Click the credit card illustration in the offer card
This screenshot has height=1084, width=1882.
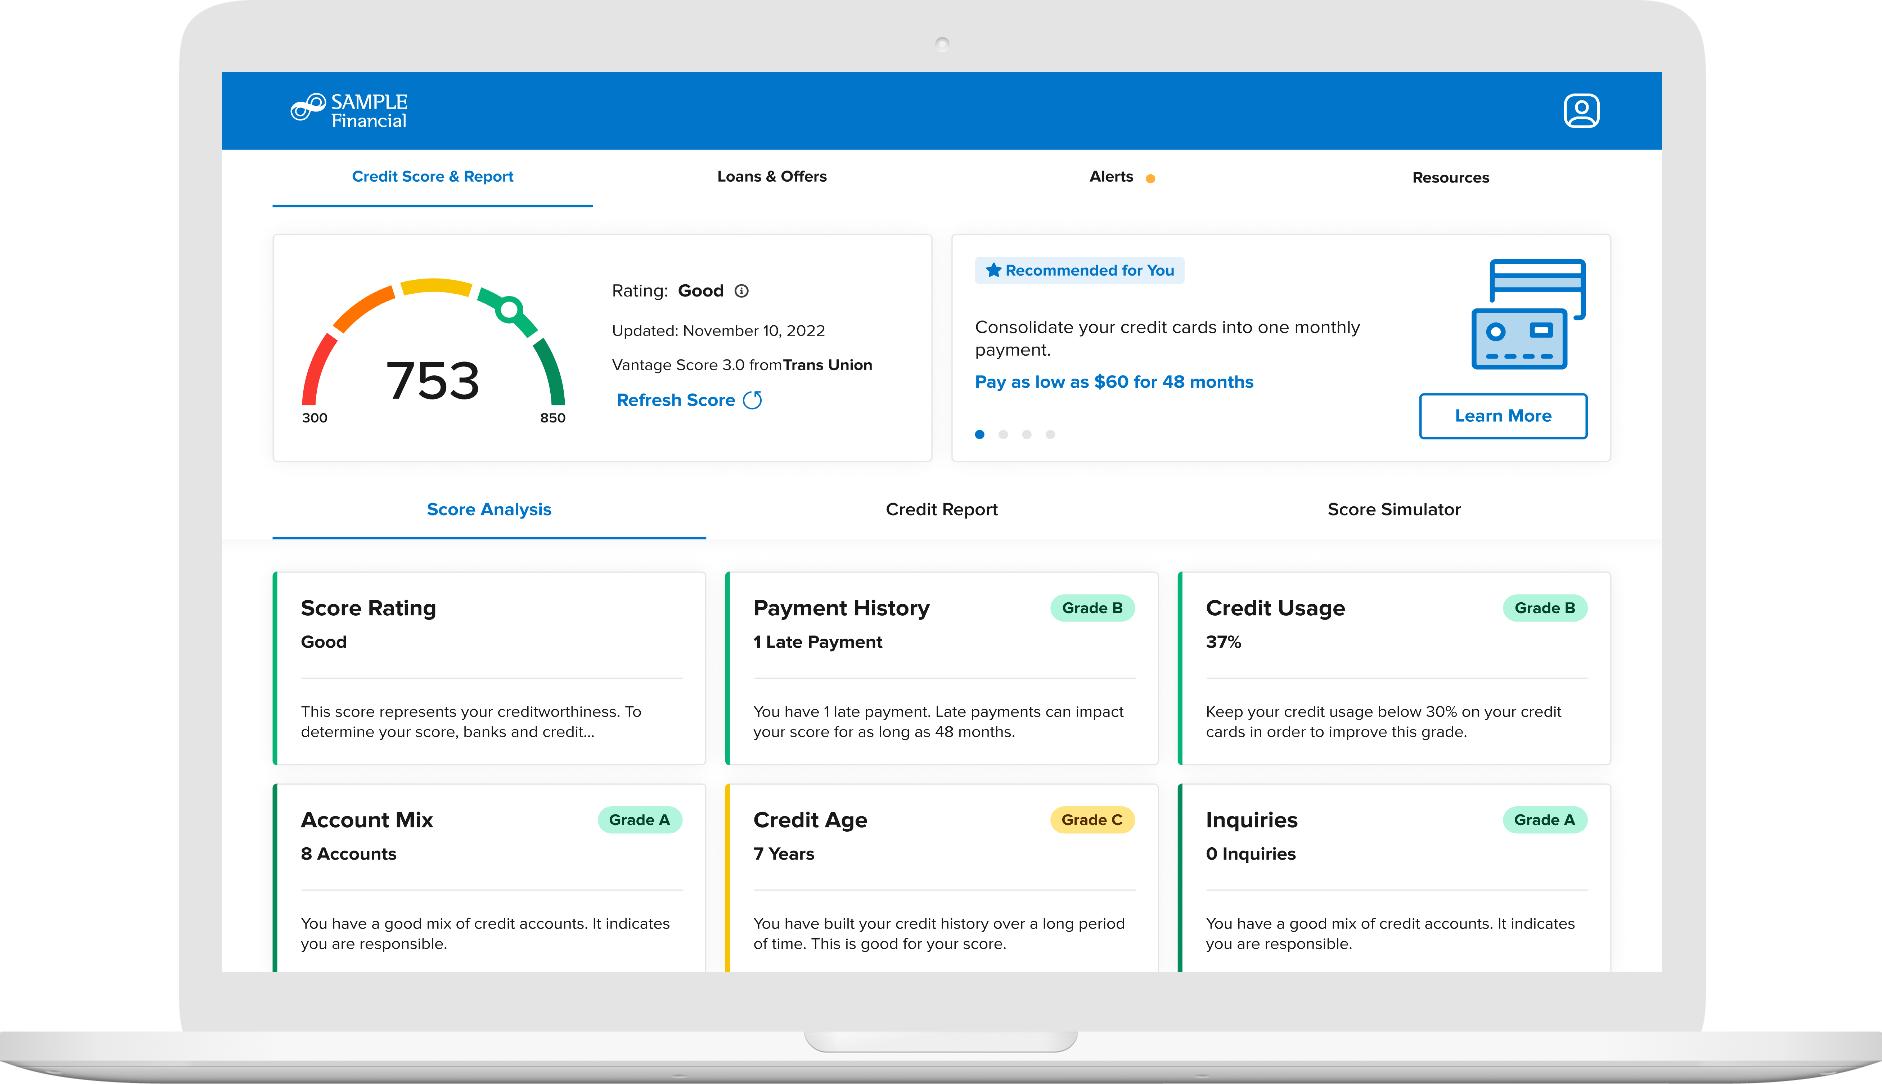click(x=1528, y=314)
